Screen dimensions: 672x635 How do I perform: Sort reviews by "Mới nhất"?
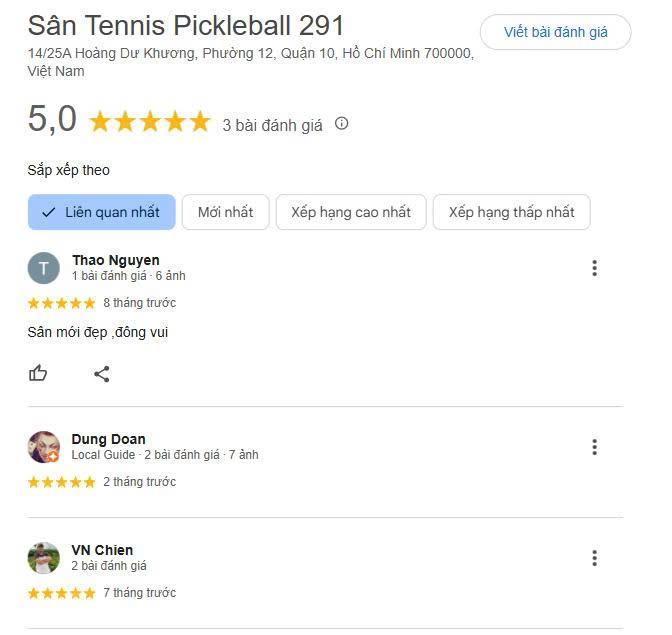[225, 212]
